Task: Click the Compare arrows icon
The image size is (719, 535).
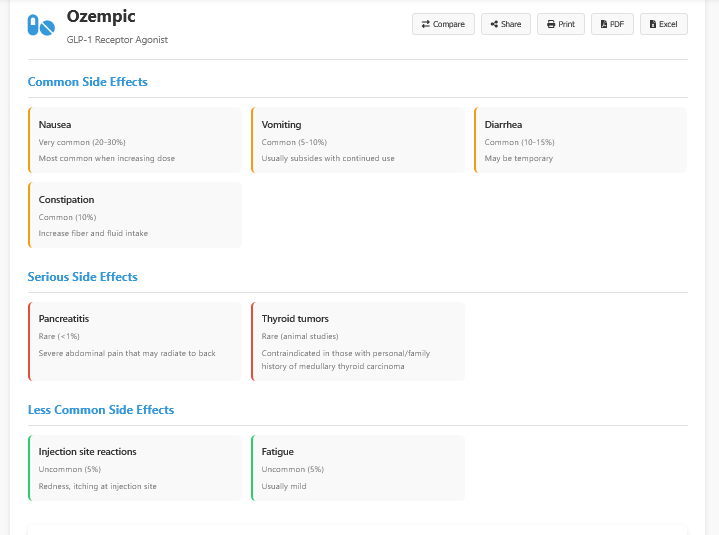Action: 426,24
